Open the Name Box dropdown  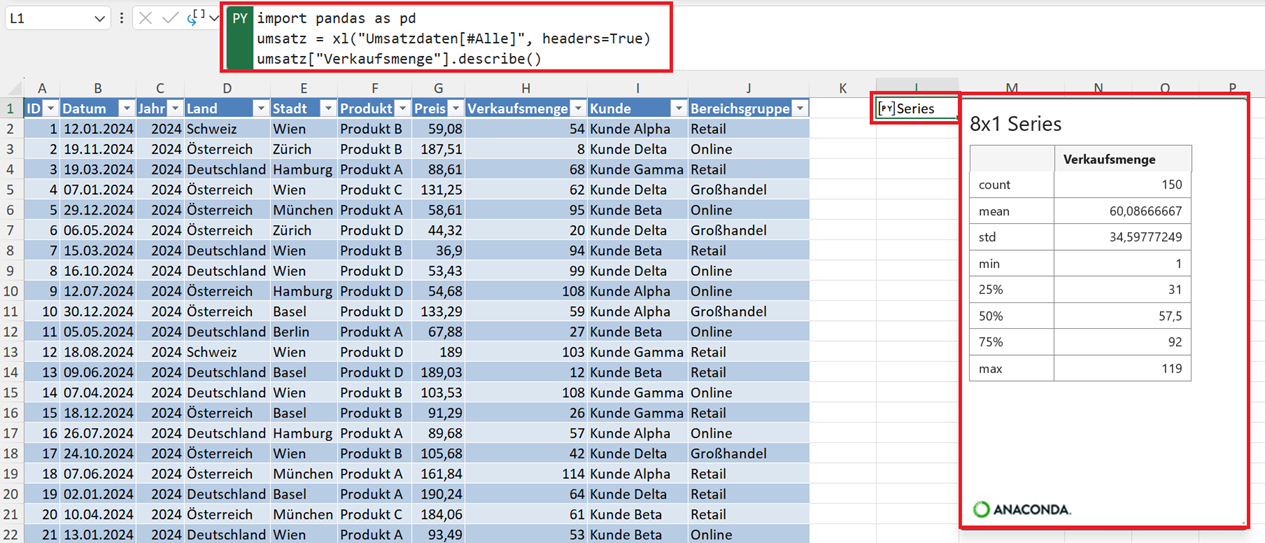click(99, 19)
